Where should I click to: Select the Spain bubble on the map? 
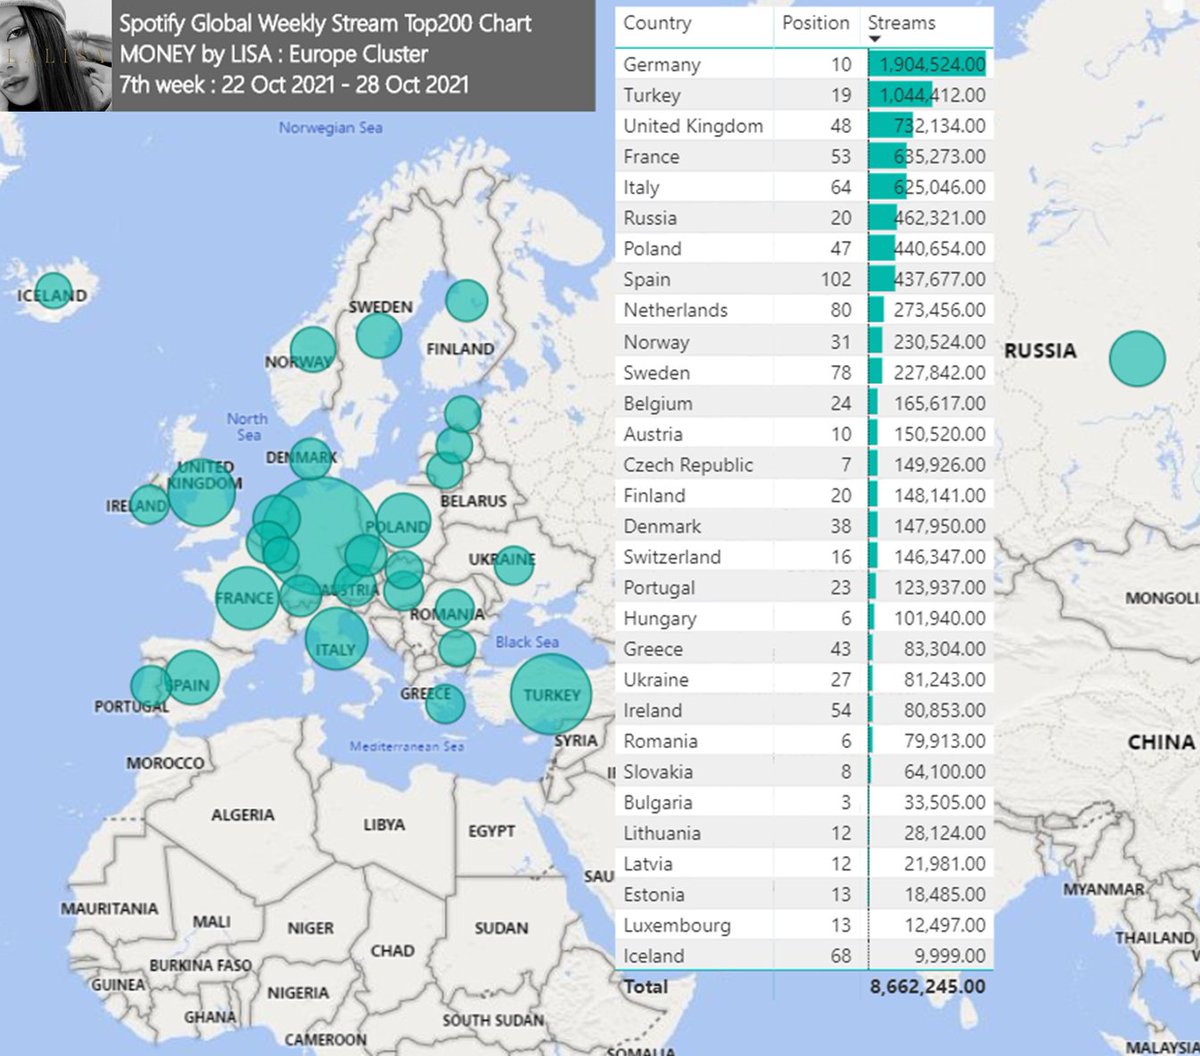(x=192, y=677)
